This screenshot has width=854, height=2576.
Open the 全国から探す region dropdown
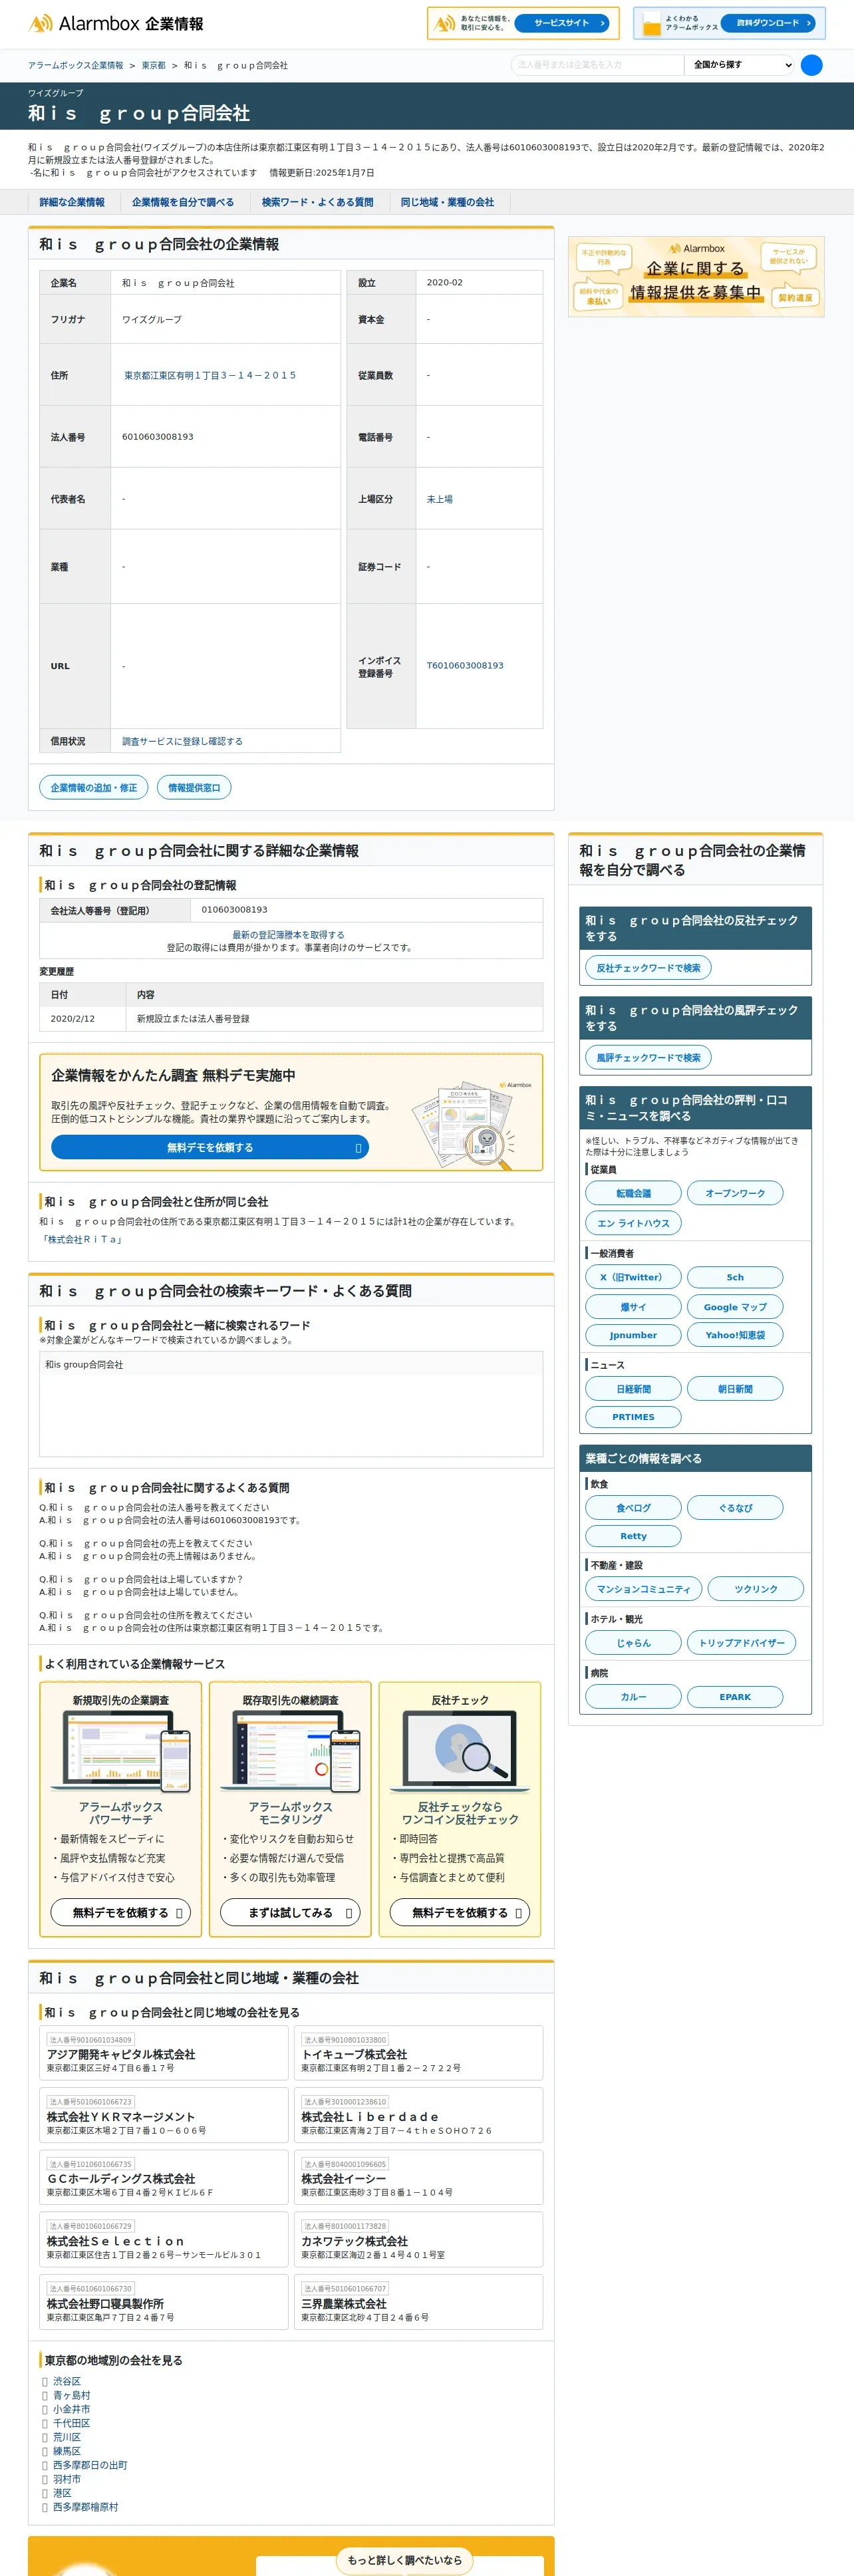pos(741,65)
